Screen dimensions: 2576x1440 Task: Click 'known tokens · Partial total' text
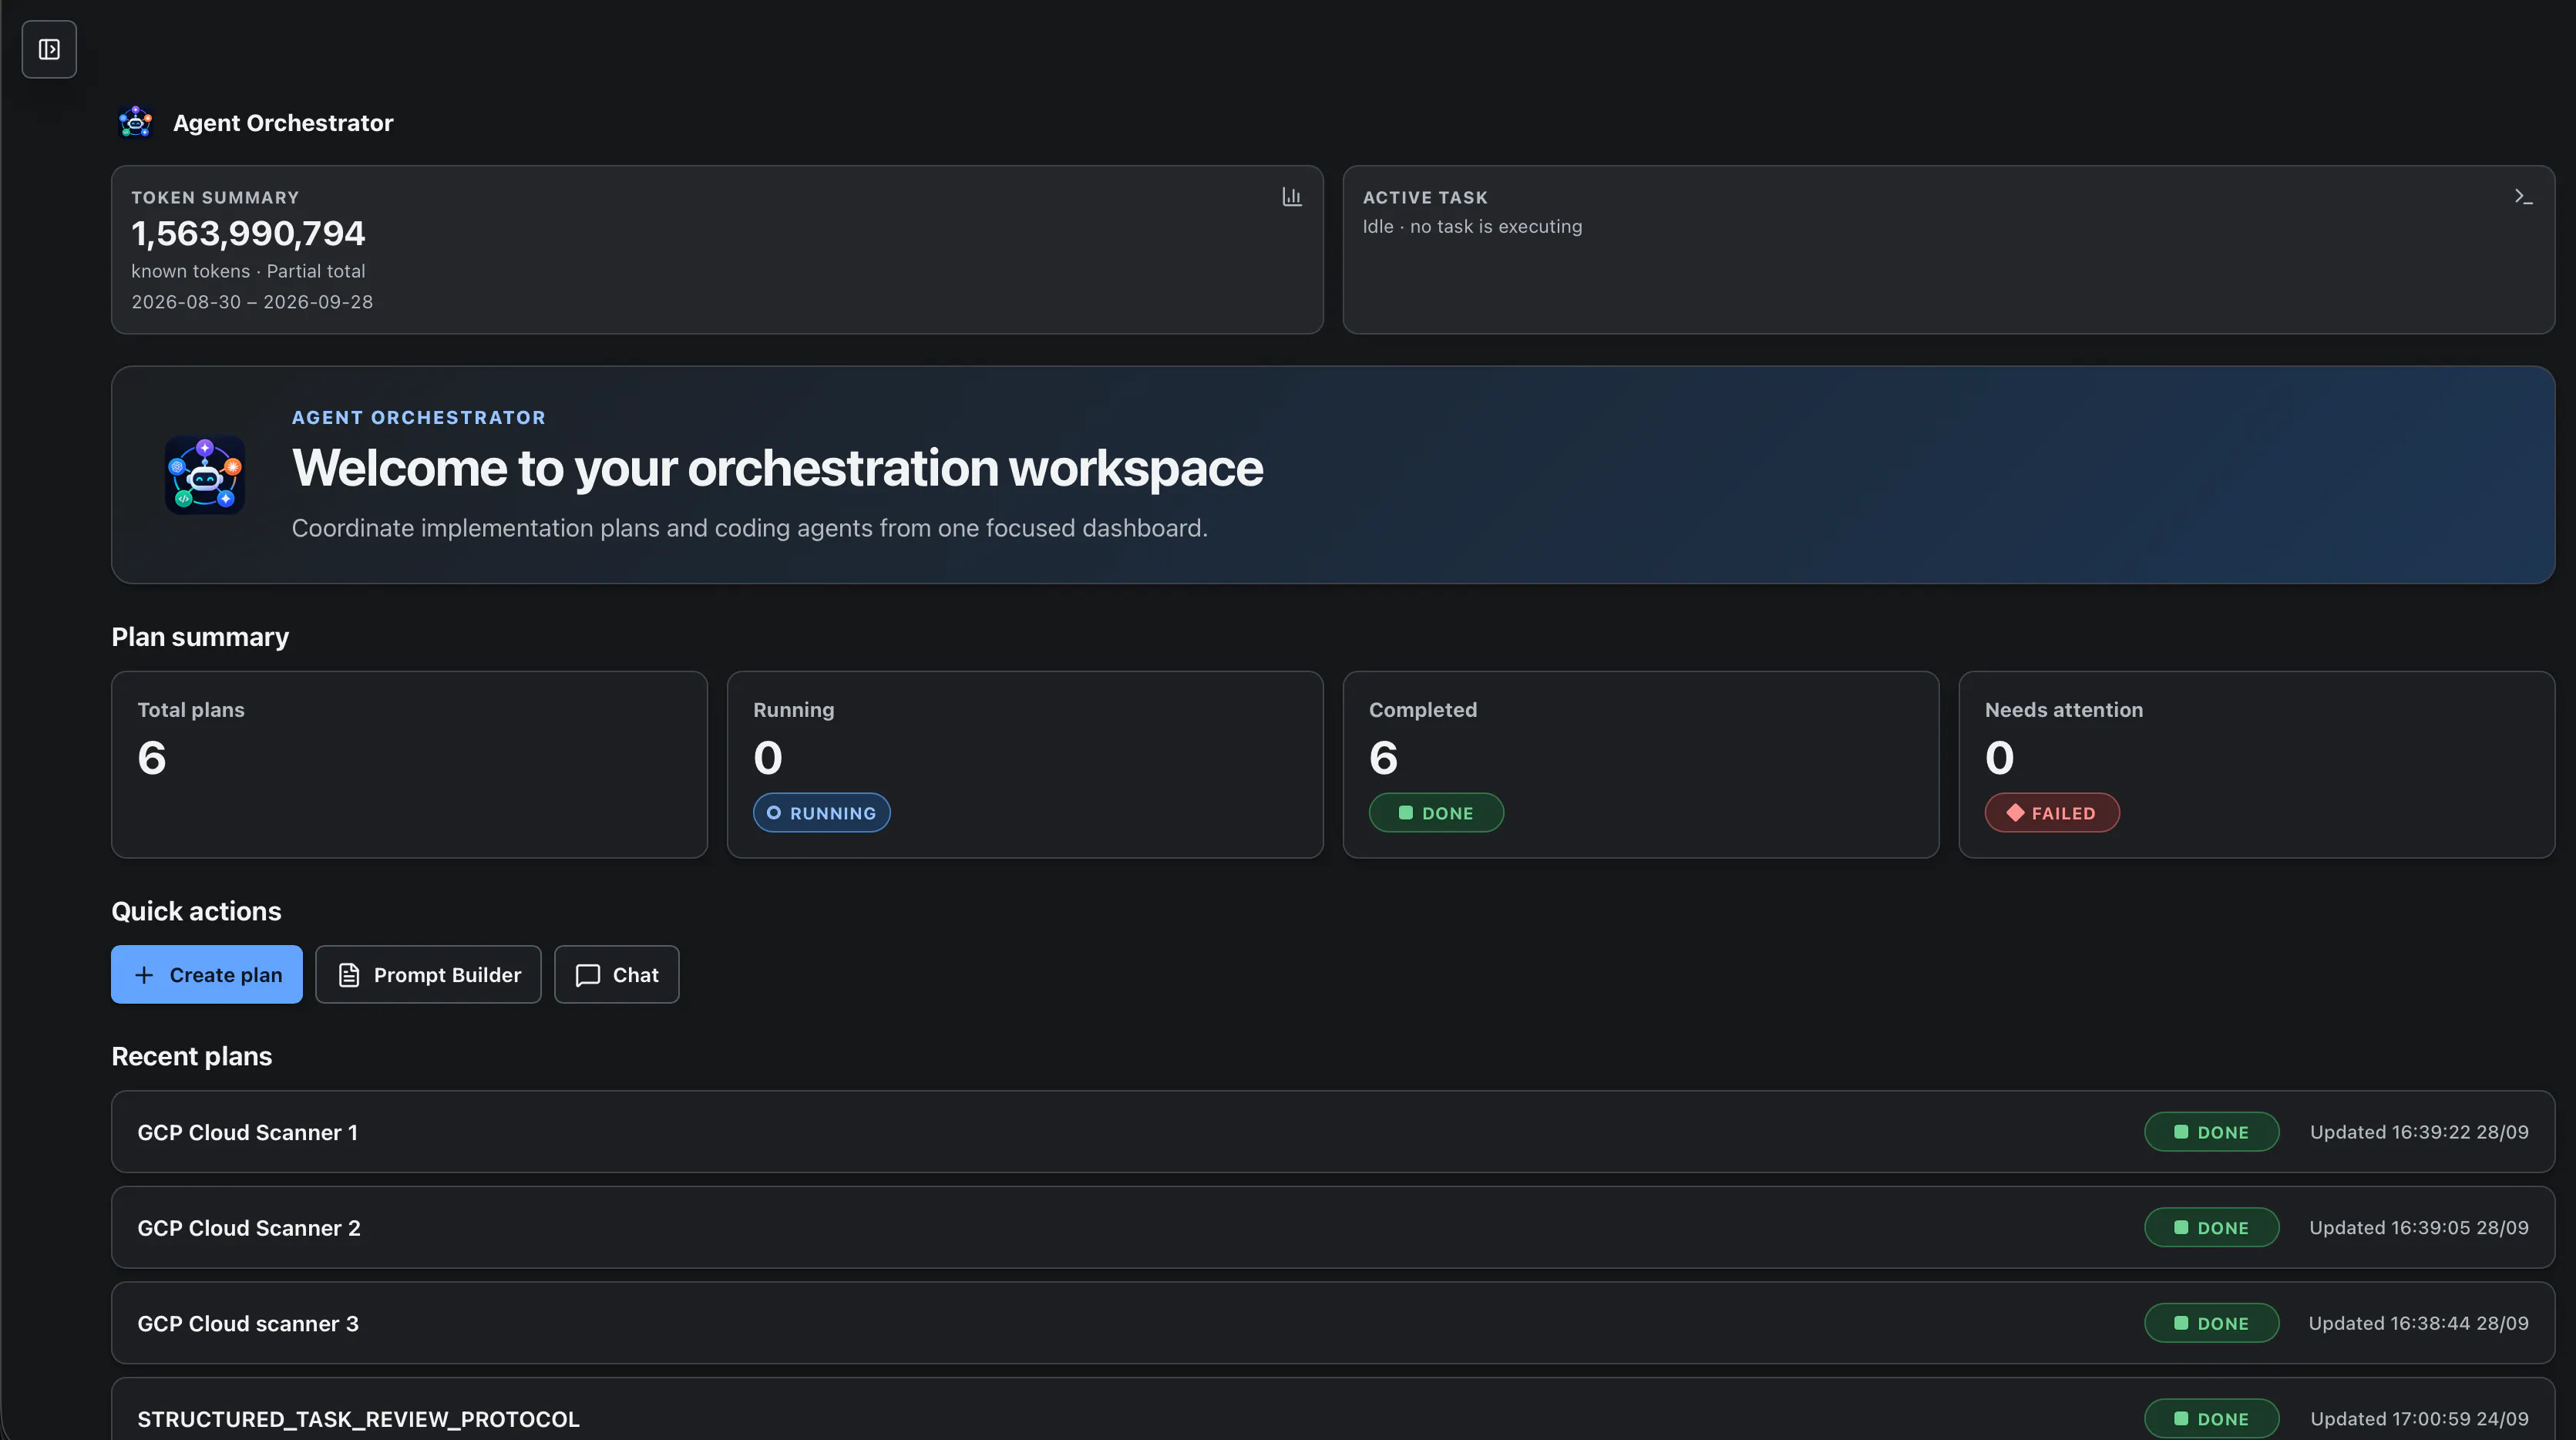click(248, 271)
